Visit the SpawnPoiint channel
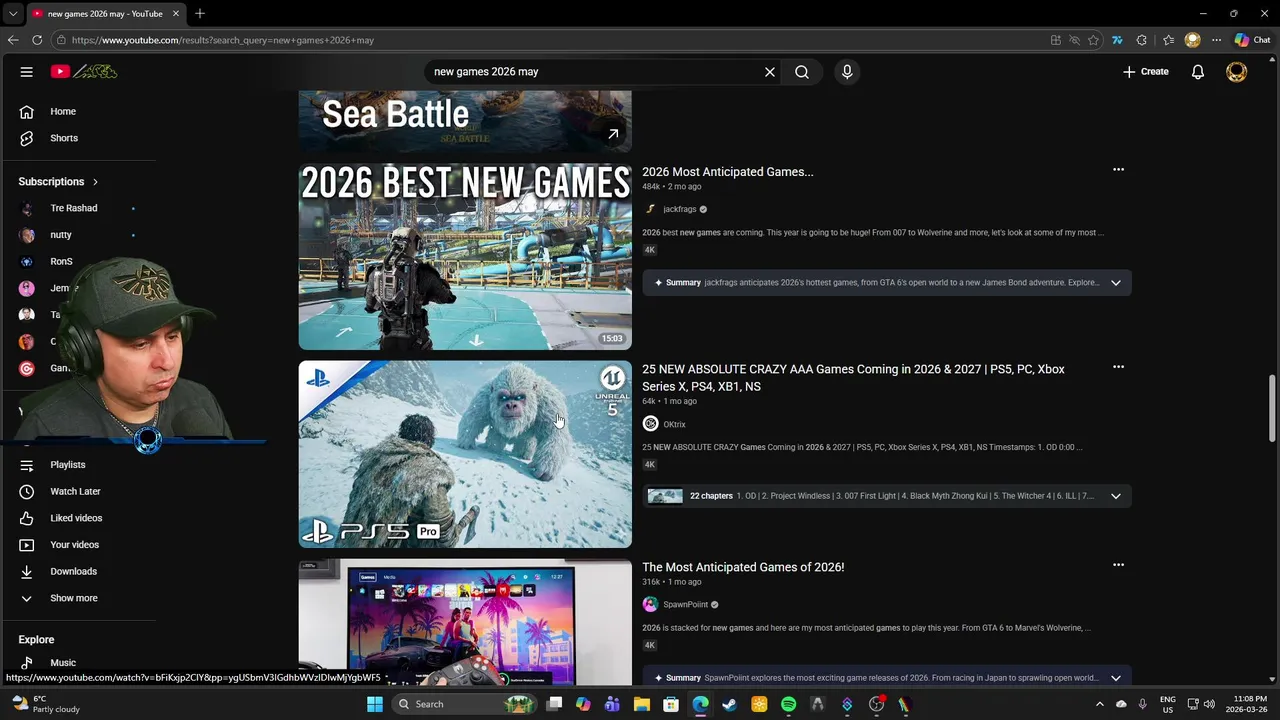This screenshot has width=1280, height=720. pyautogui.click(x=685, y=604)
